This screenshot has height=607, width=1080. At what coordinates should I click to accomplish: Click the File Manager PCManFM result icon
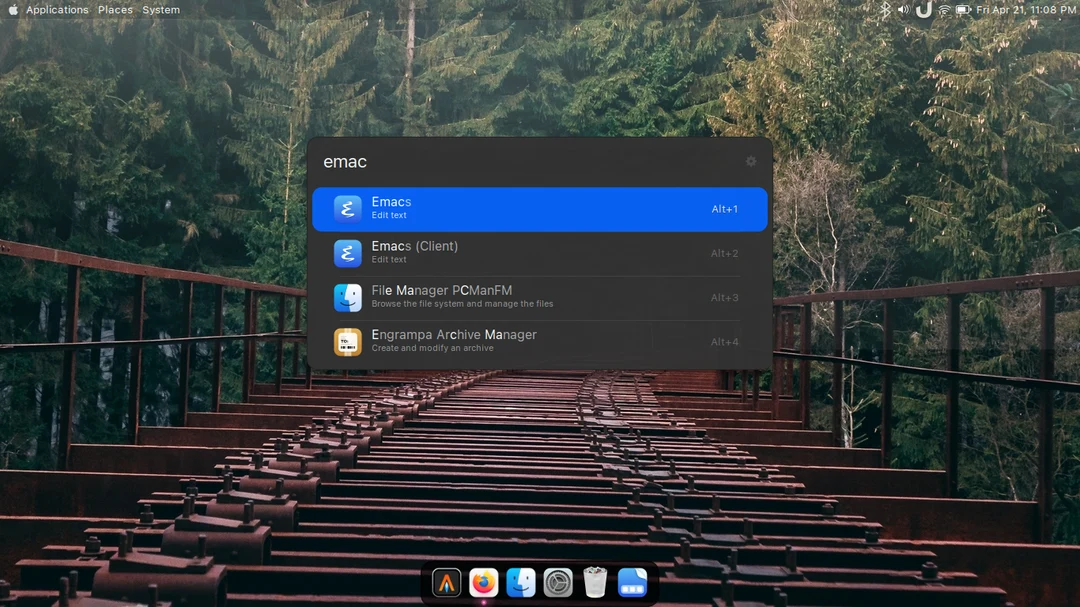[347, 297]
